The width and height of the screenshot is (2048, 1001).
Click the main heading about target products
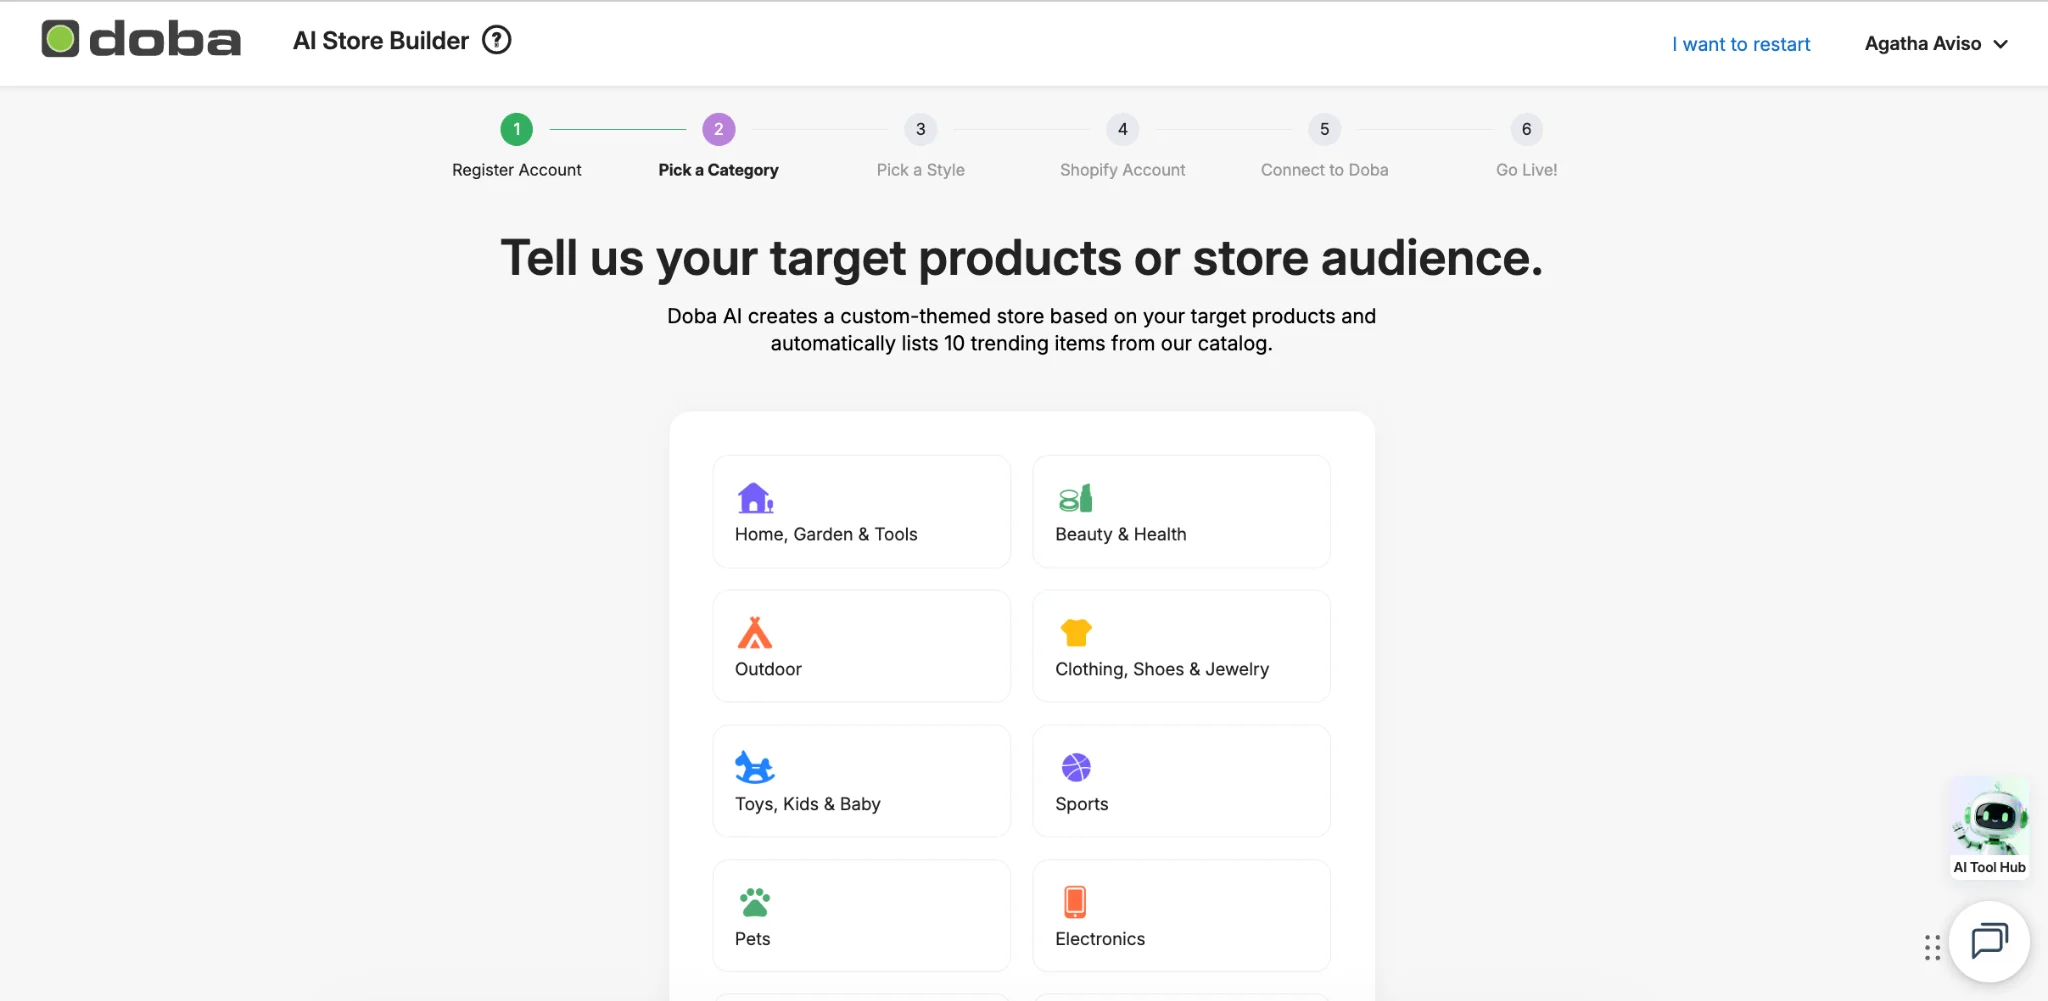(1022, 258)
